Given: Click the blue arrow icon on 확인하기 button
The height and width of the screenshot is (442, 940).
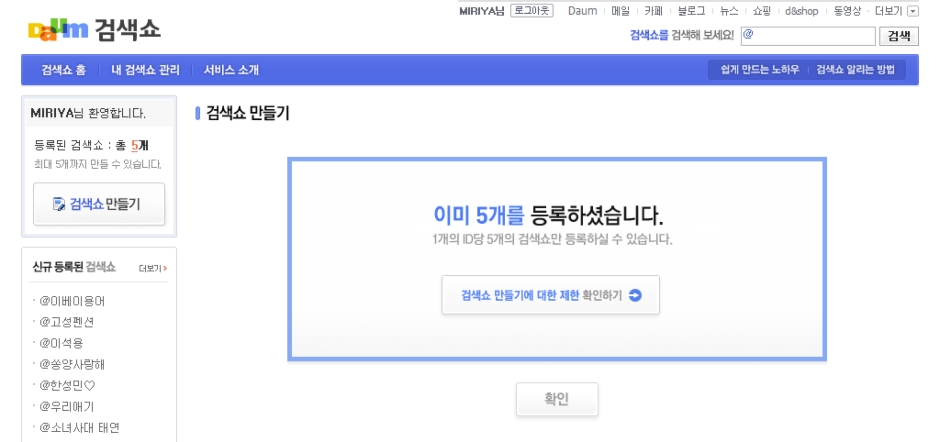Looking at the screenshot, I should point(635,295).
